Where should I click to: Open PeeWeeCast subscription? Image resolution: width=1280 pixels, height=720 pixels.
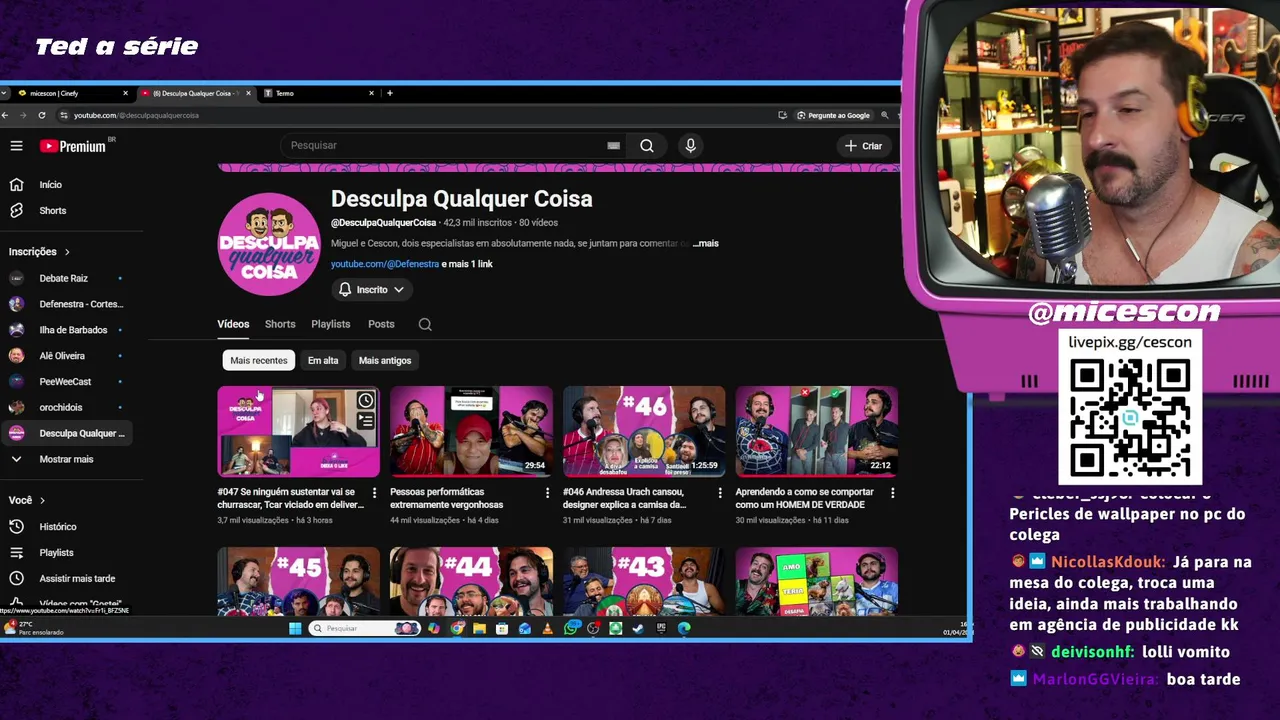coord(65,382)
